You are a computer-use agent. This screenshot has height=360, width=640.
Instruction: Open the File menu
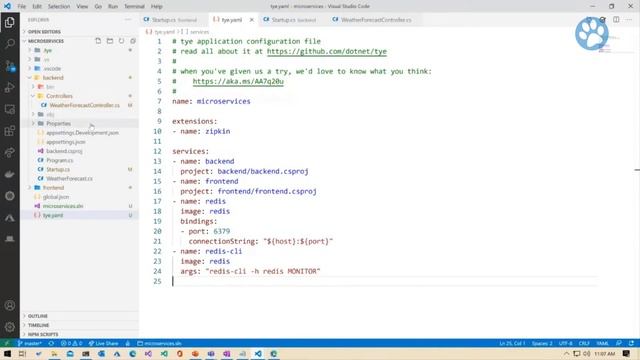(x=22, y=6)
